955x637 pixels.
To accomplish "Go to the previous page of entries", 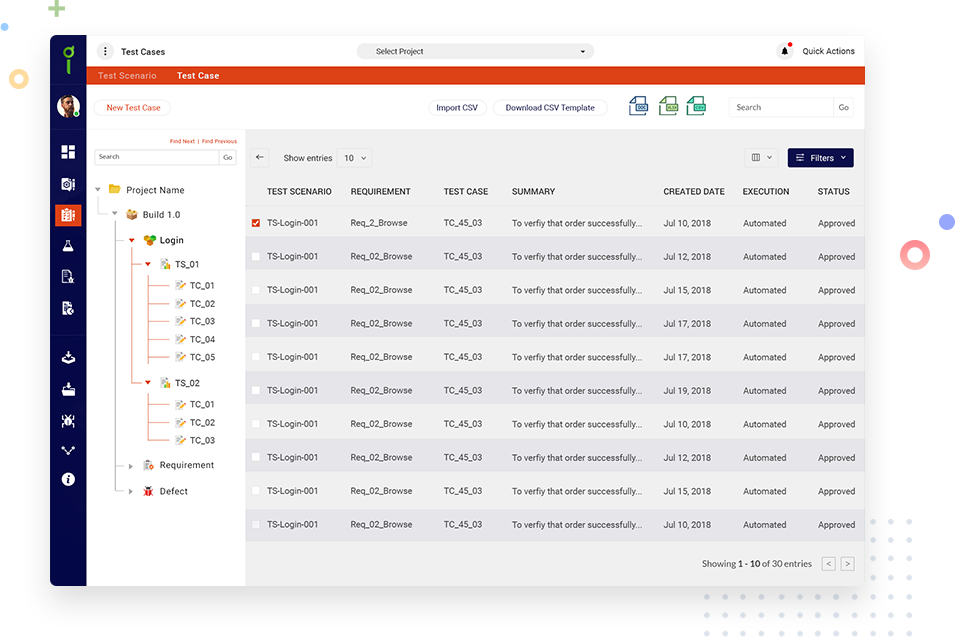I will pos(828,564).
